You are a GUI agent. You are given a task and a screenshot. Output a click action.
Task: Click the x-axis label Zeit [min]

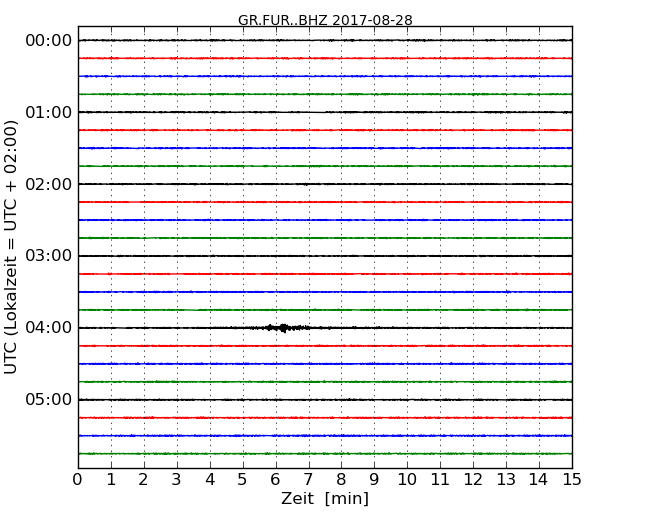pyautogui.click(x=325, y=498)
